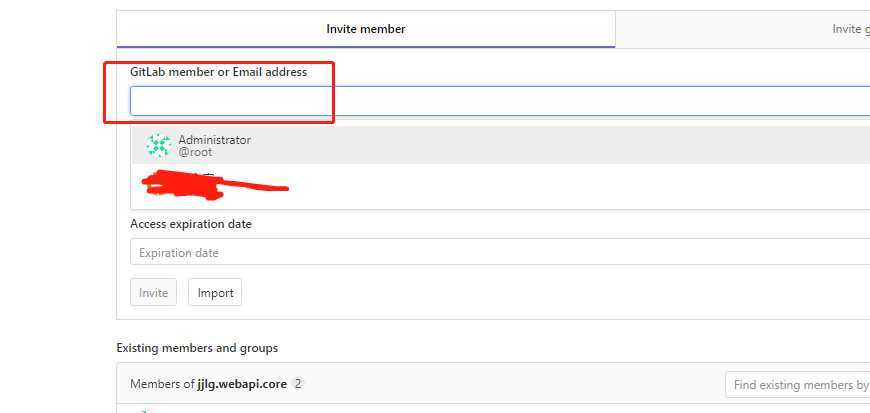This screenshot has width=870, height=413.
Task: Focus the GitLab member or Email field
Action: click(x=500, y=101)
